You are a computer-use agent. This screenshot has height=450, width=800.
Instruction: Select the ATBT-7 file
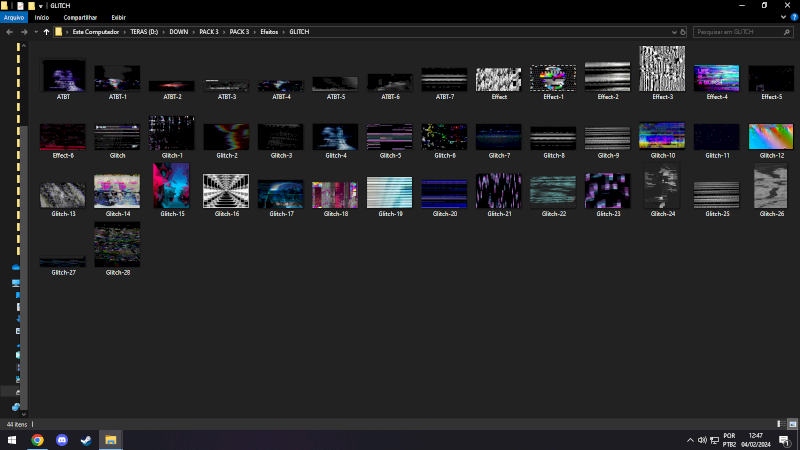point(444,80)
